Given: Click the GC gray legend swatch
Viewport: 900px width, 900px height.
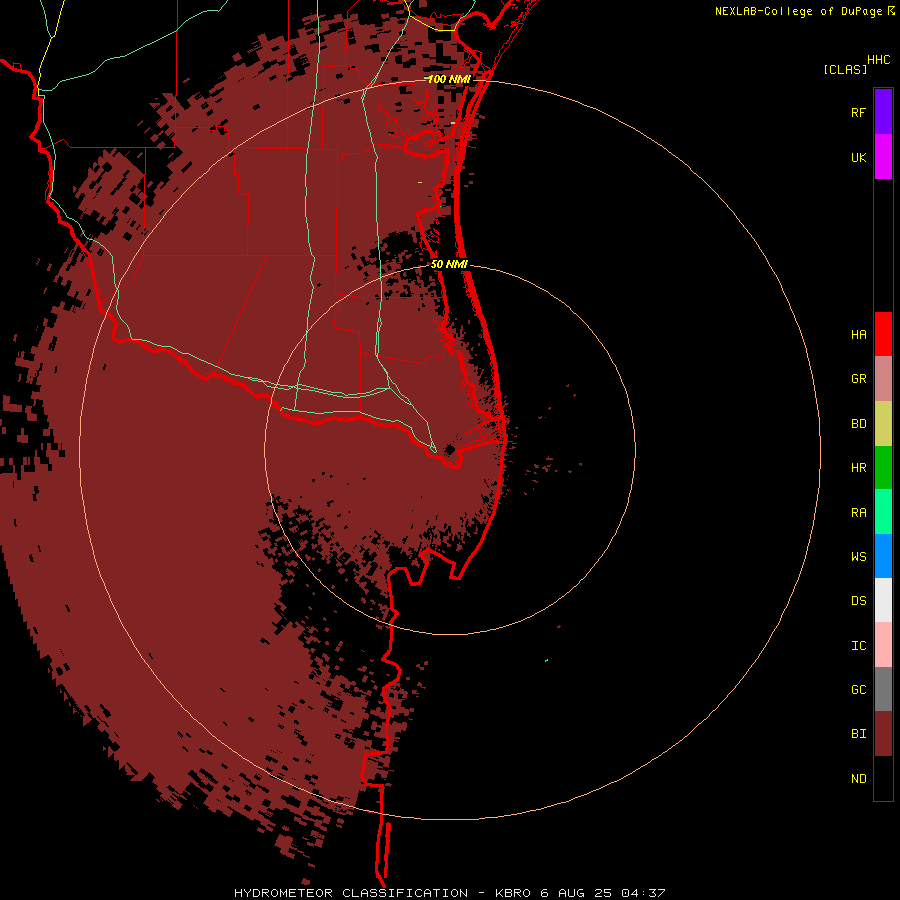Looking at the screenshot, I should pyautogui.click(x=883, y=689).
